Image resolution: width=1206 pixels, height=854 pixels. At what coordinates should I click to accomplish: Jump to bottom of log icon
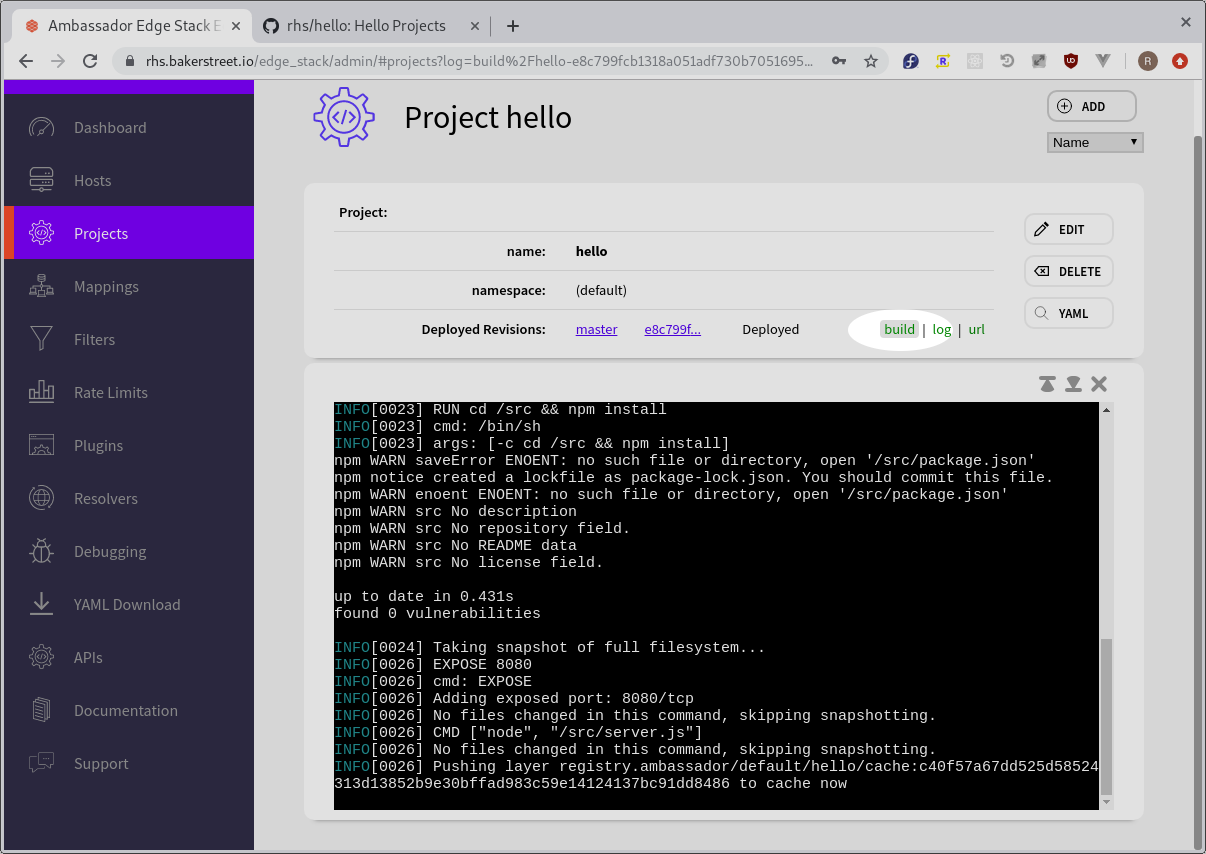[x=1073, y=384]
